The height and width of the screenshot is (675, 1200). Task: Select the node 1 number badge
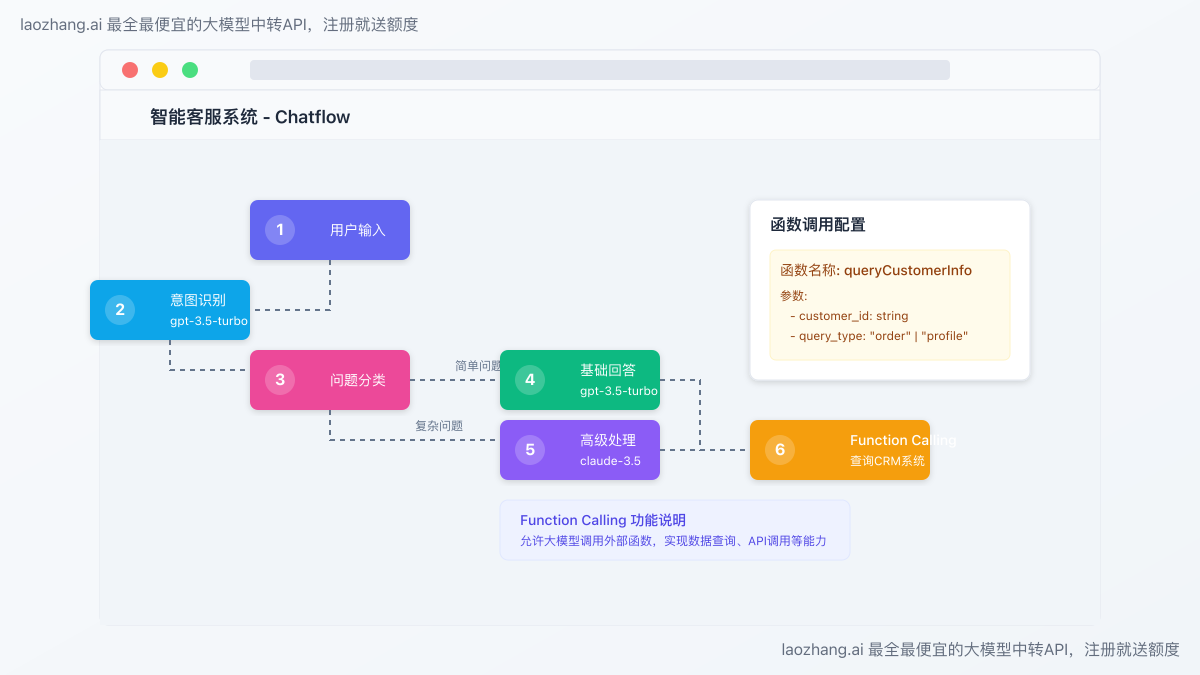280,230
